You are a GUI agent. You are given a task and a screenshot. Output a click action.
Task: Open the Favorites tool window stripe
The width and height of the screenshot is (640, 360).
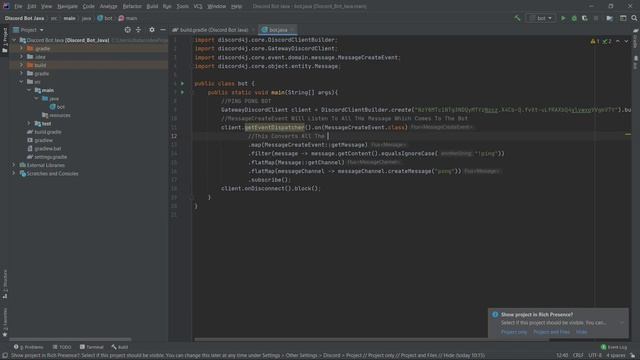4,322
